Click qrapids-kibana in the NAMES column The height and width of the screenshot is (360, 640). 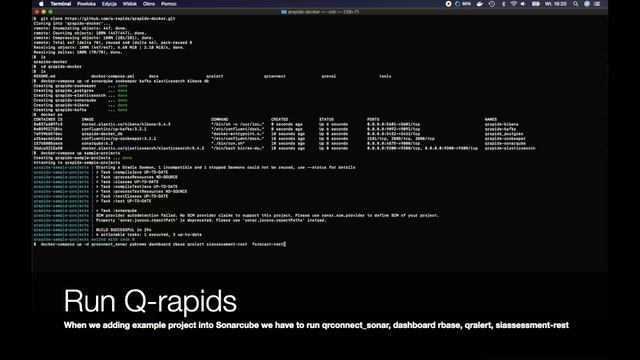click(x=502, y=124)
